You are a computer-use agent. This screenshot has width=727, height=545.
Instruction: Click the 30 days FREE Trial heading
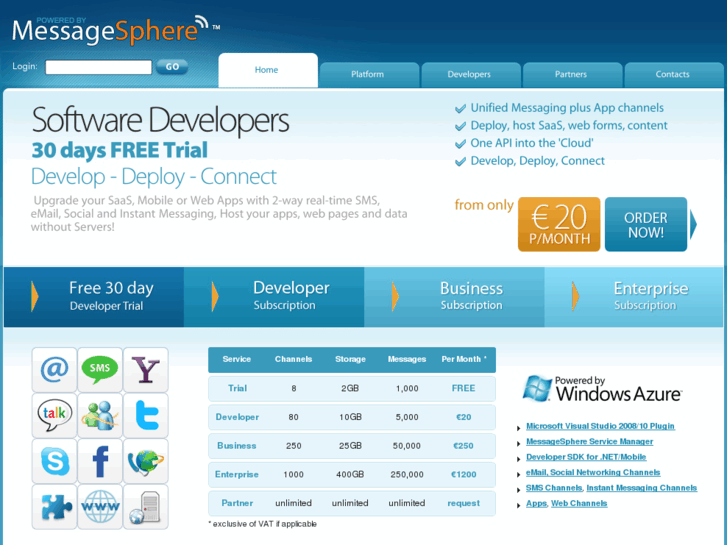[120, 150]
